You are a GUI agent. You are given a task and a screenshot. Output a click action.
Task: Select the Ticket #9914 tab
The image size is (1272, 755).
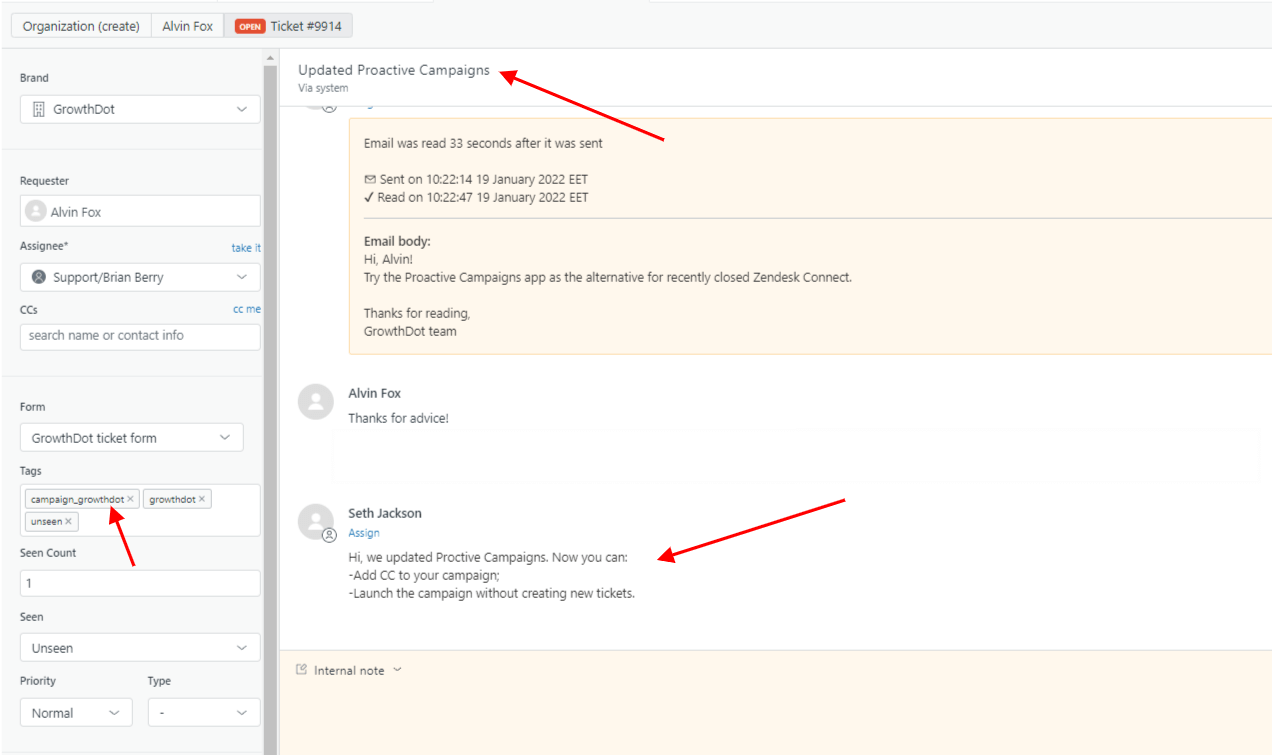tap(289, 26)
